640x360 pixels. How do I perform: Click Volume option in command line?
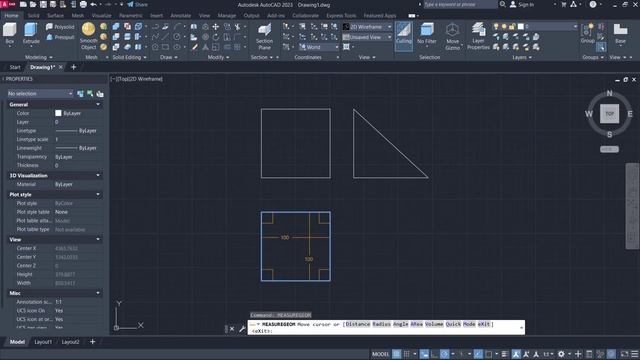click(434, 324)
